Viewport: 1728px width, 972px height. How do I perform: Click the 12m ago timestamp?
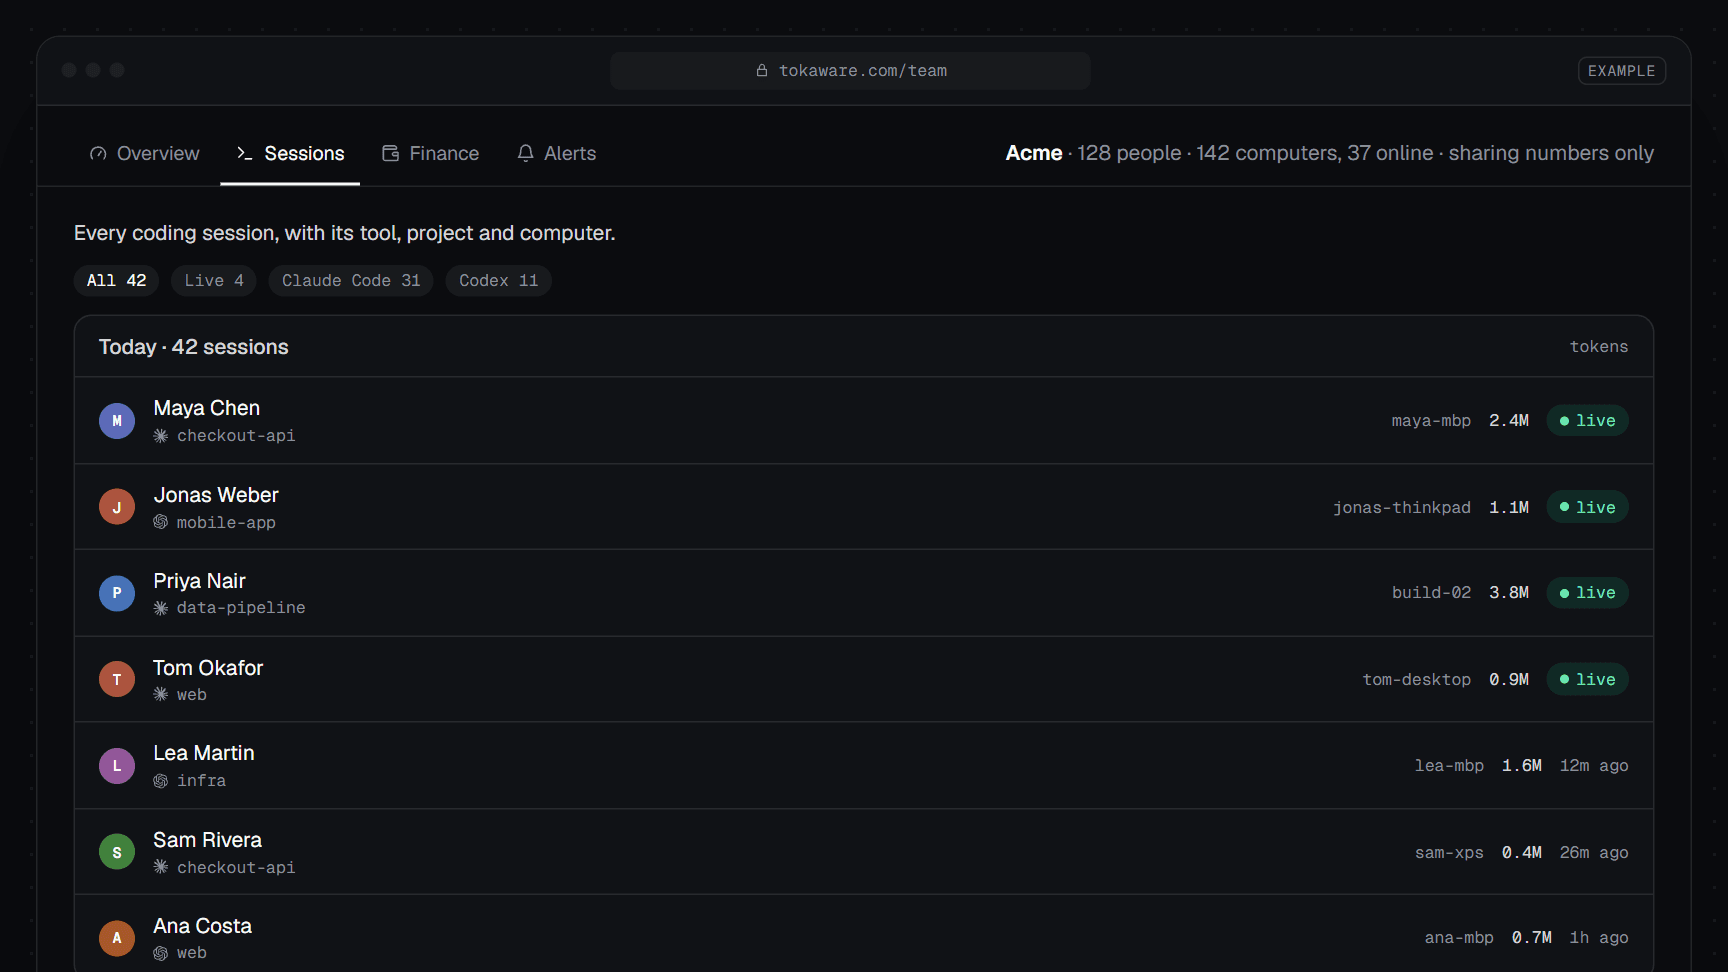1594,766
